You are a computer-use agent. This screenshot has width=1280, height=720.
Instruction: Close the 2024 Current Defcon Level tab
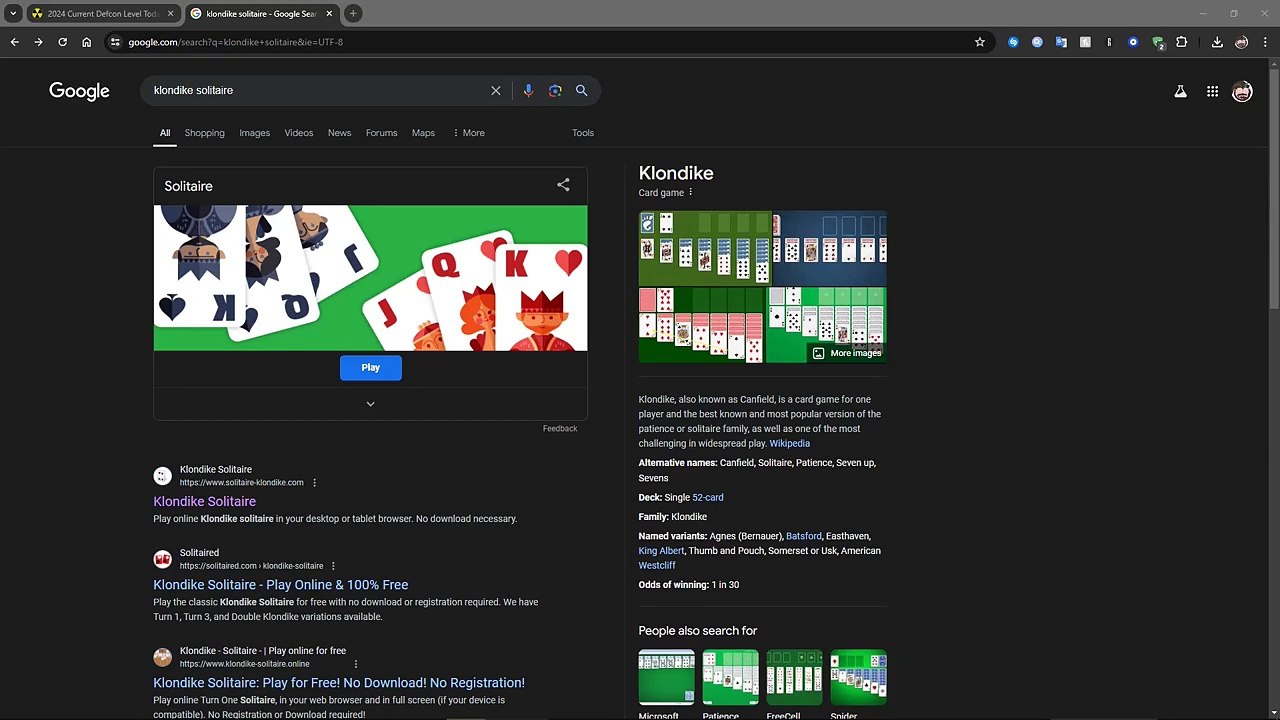point(171,14)
